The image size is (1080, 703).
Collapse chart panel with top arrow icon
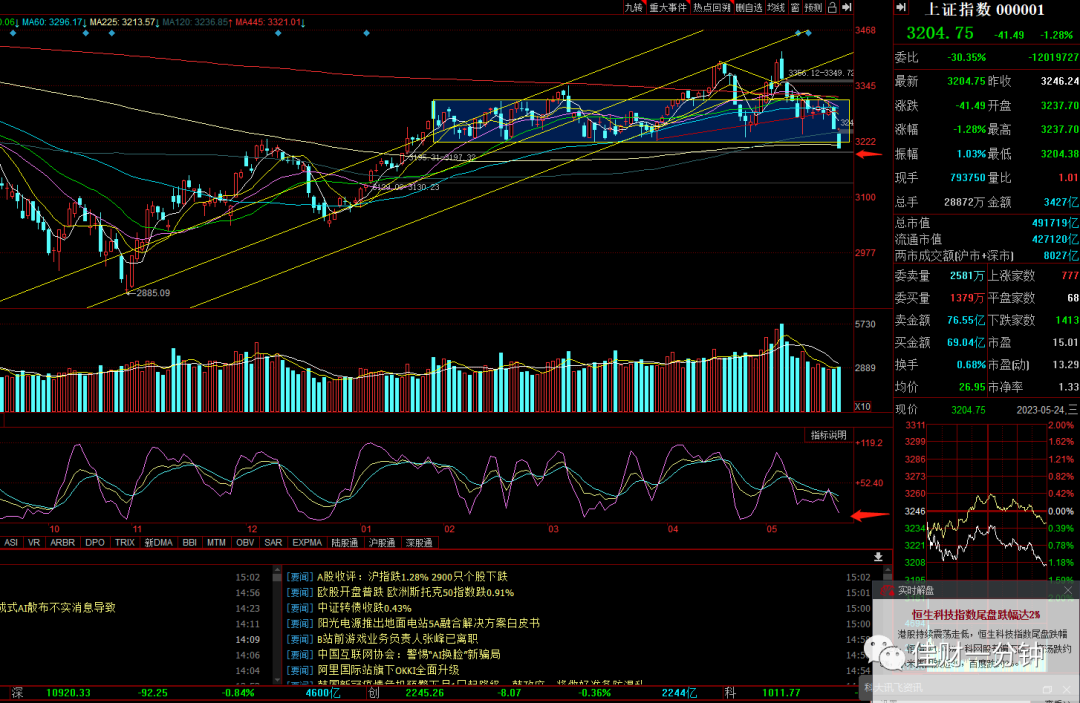click(847, 8)
